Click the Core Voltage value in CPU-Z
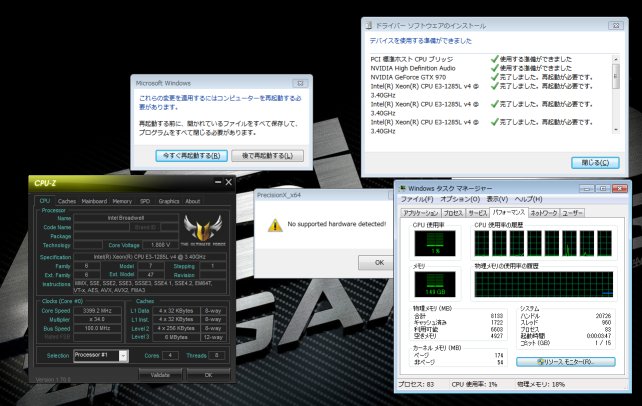The width and height of the screenshot is (642, 406). 160,245
